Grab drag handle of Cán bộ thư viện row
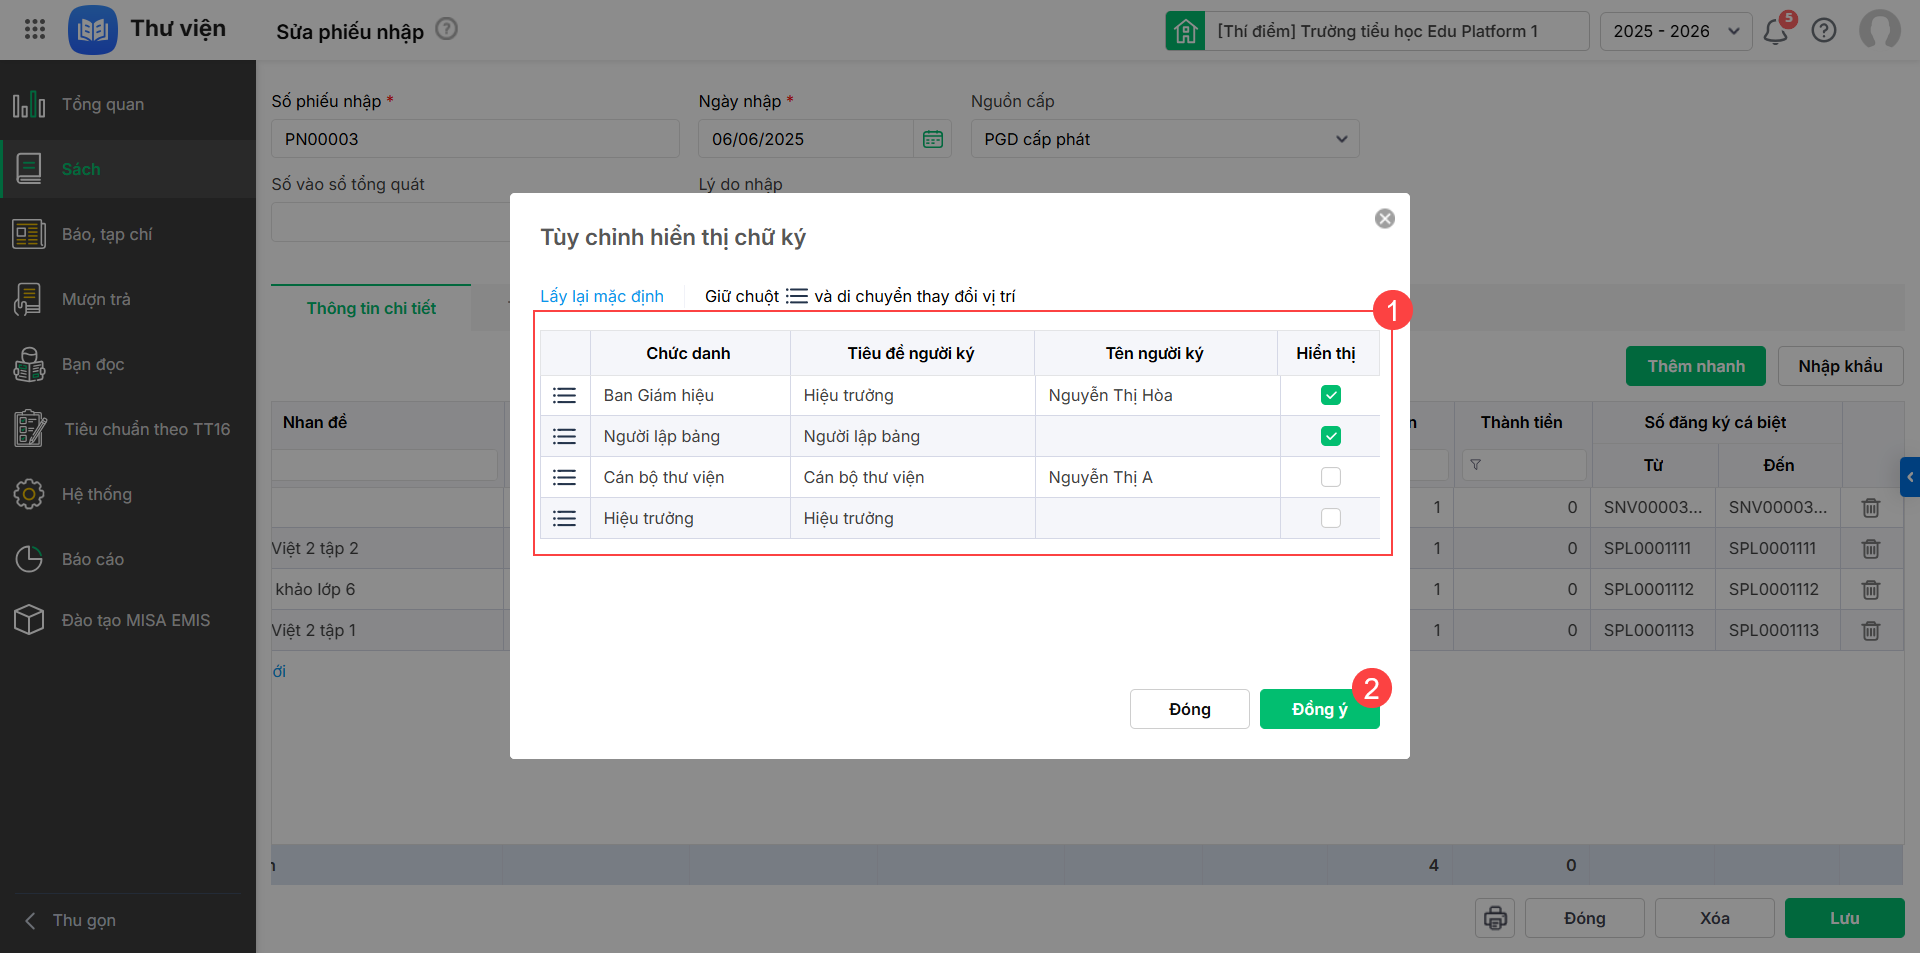This screenshot has width=1920, height=953. (565, 478)
